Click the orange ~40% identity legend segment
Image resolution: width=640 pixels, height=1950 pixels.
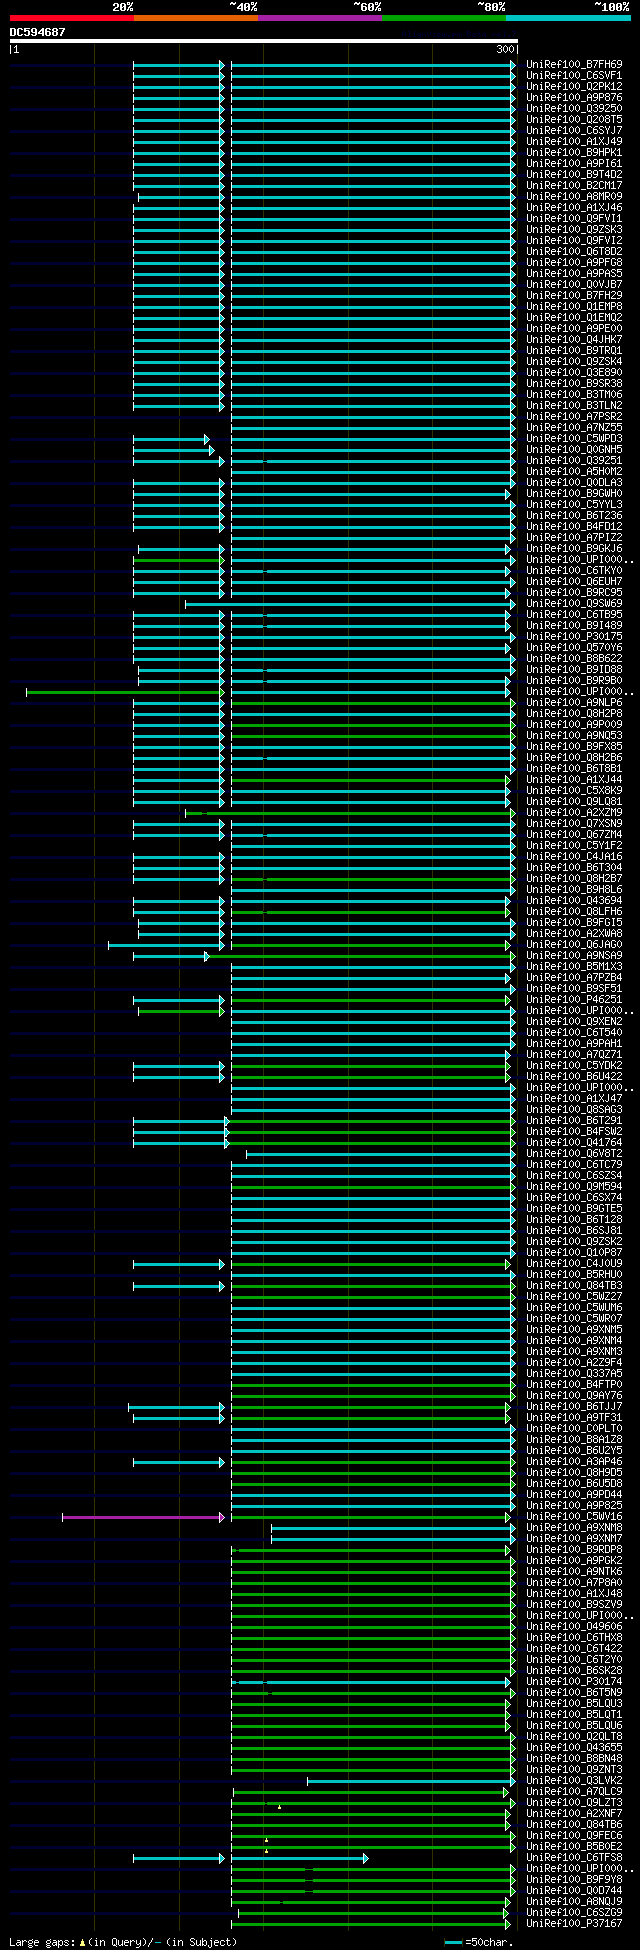pyautogui.click(x=195, y=18)
